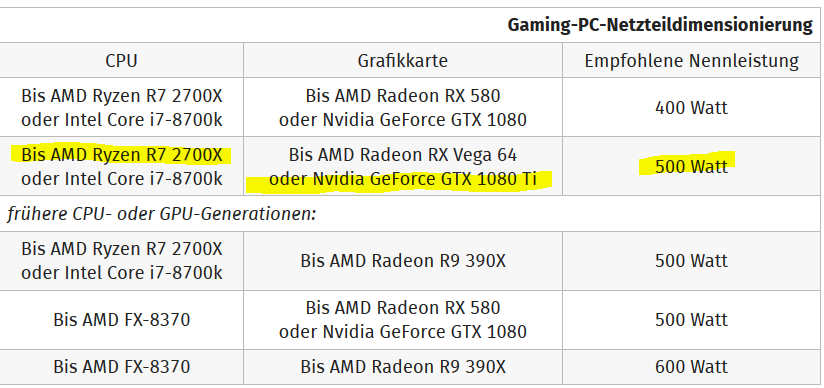Click oder Nvidia GeForce GTX 1080 in first row
Viewport: 824px width, 388px height.
(403, 120)
